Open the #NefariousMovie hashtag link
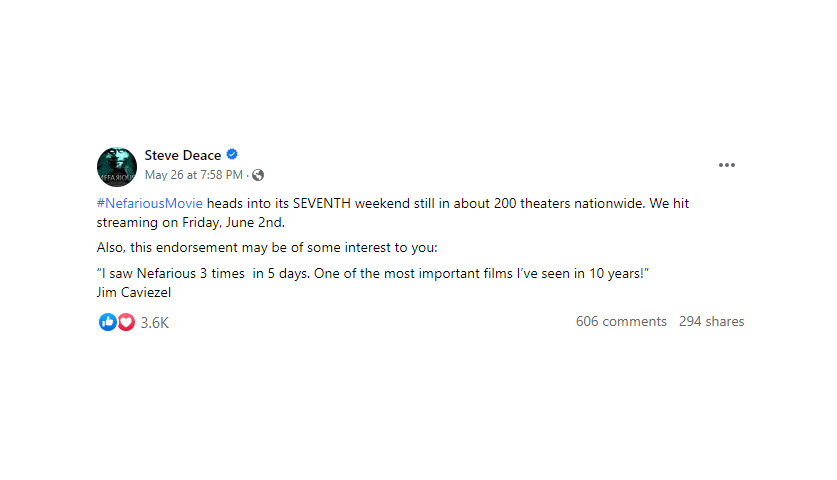 [x=150, y=203]
